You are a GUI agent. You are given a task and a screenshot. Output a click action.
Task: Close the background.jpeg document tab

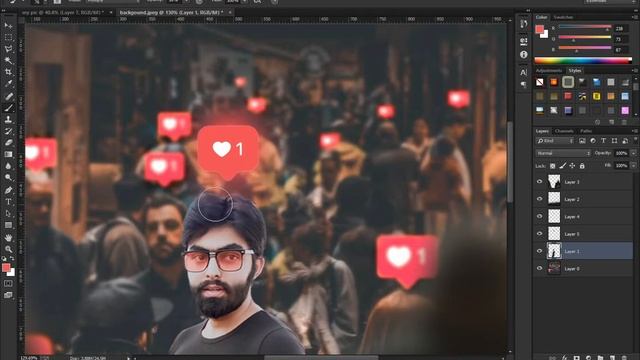tap(230, 13)
